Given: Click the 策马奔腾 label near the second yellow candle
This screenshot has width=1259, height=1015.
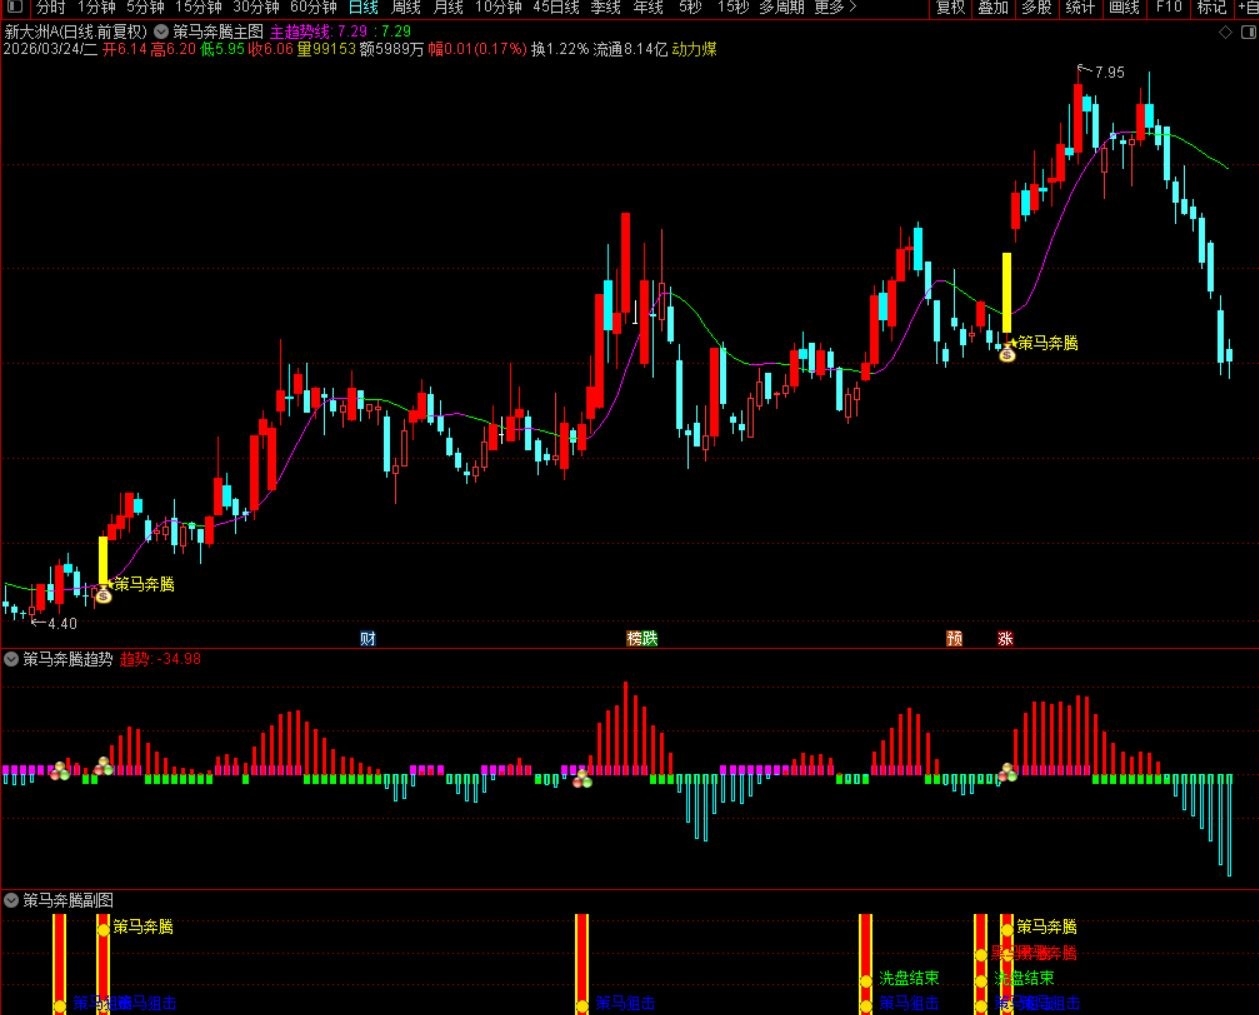Looking at the screenshot, I should 1048,343.
